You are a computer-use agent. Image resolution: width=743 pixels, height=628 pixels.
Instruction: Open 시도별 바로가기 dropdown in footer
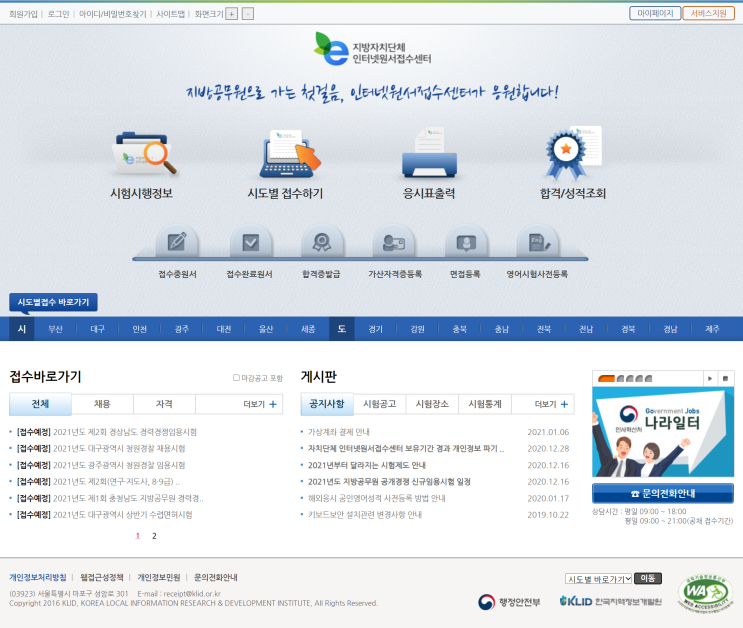tap(598, 579)
